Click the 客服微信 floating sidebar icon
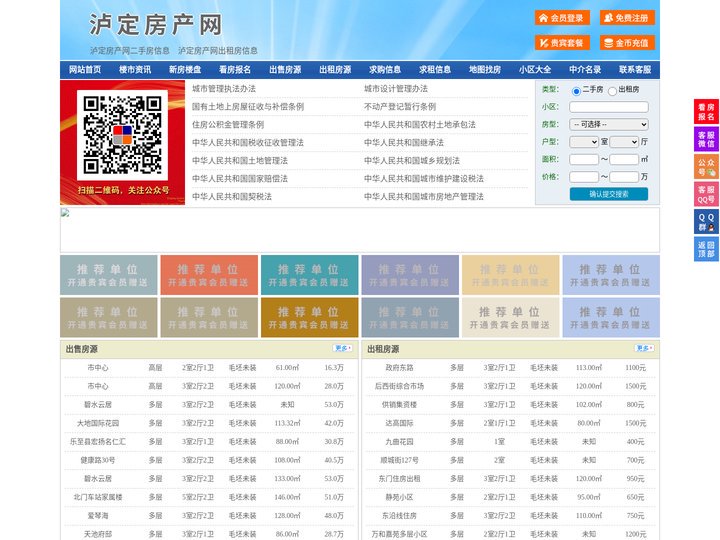 [x=706, y=139]
